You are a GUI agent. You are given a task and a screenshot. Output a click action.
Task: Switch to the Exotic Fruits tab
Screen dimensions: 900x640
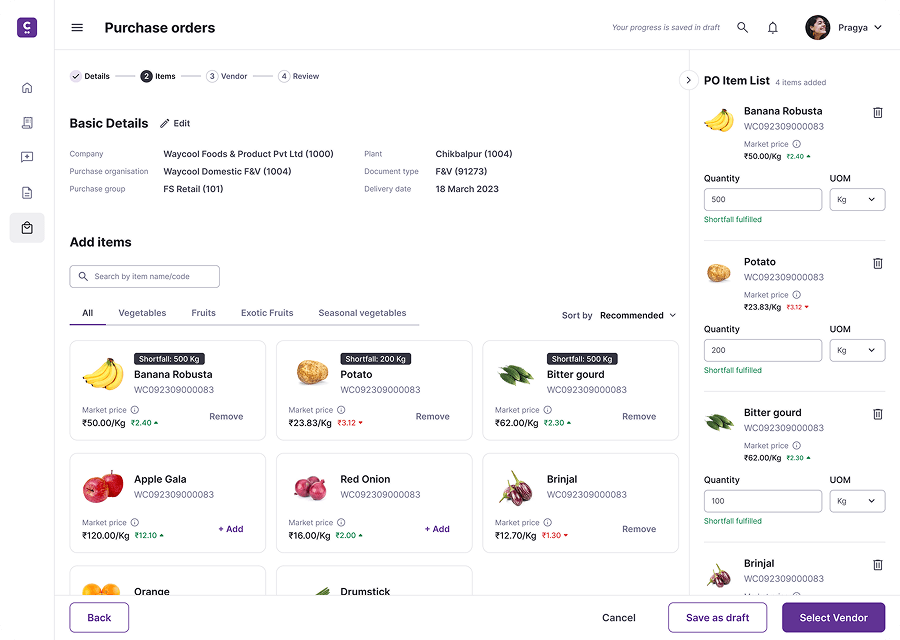pyautogui.click(x=267, y=313)
